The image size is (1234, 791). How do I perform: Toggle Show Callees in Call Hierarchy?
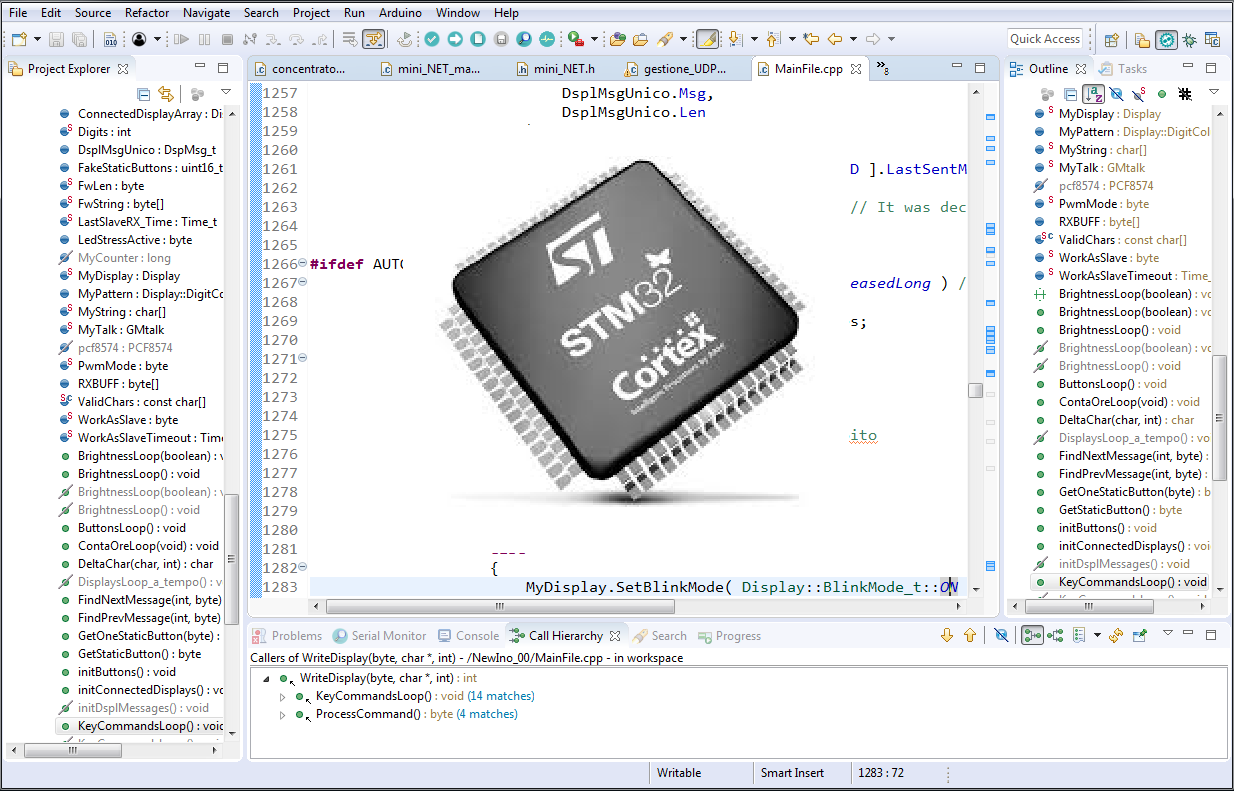coord(1055,635)
